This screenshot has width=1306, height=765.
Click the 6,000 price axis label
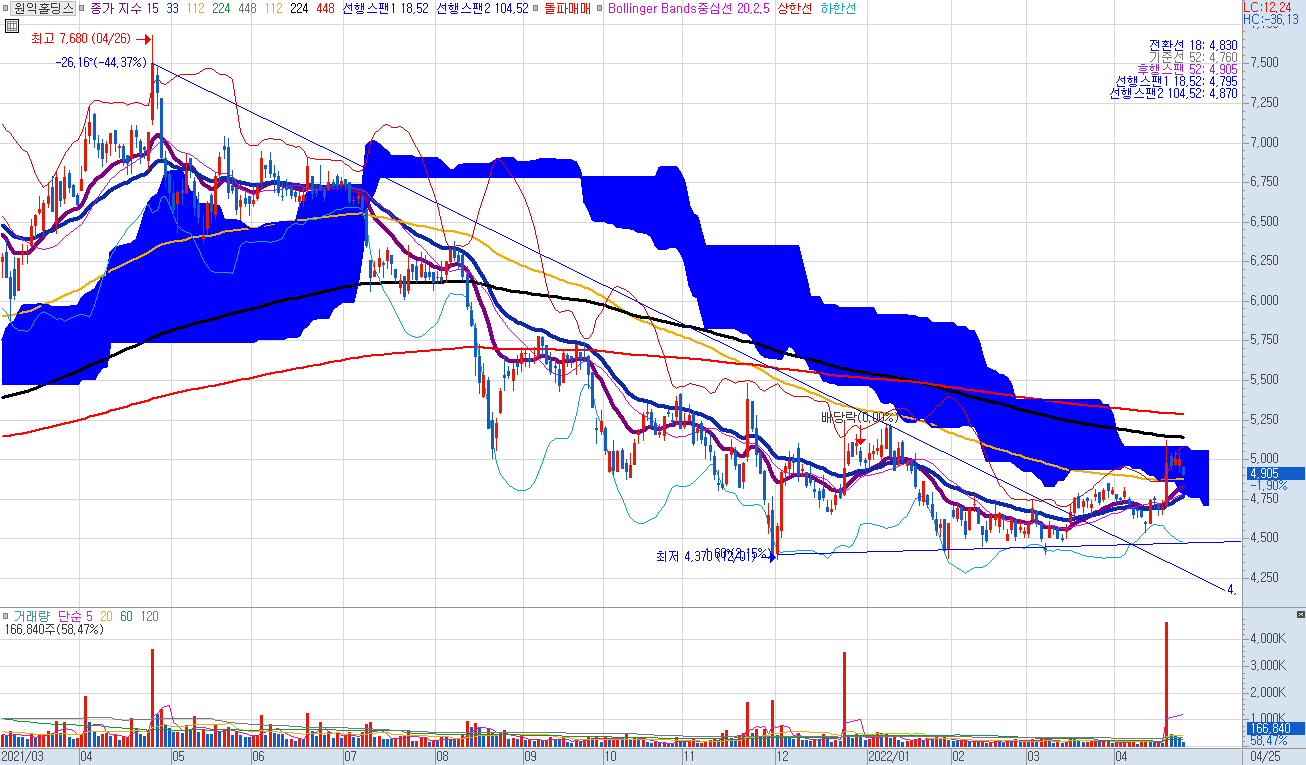[1265, 300]
